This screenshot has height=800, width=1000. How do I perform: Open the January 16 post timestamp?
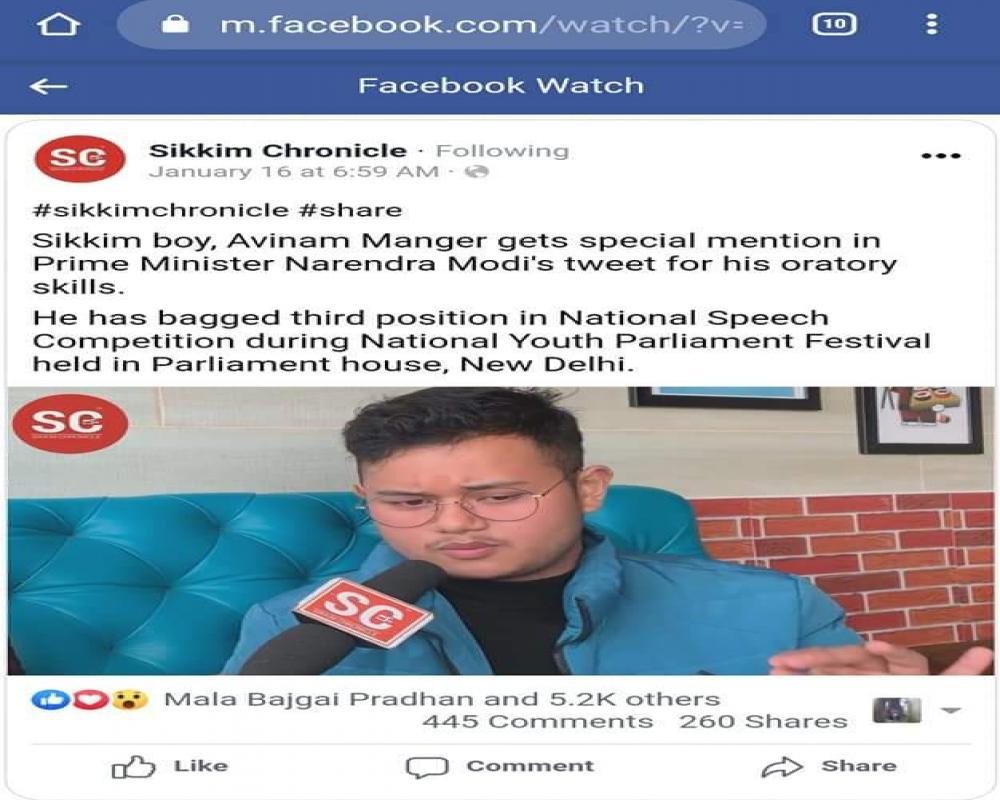pyautogui.click(x=294, y=172)
